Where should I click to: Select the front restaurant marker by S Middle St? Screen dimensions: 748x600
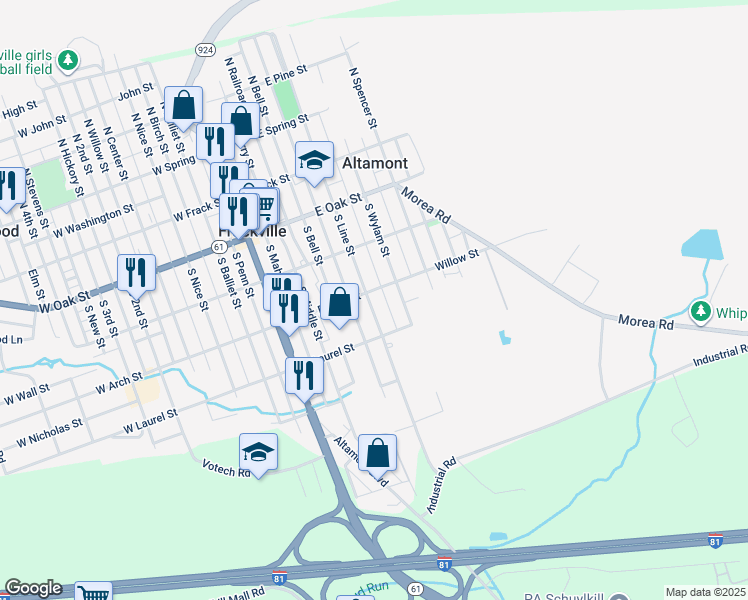[290, 311]
